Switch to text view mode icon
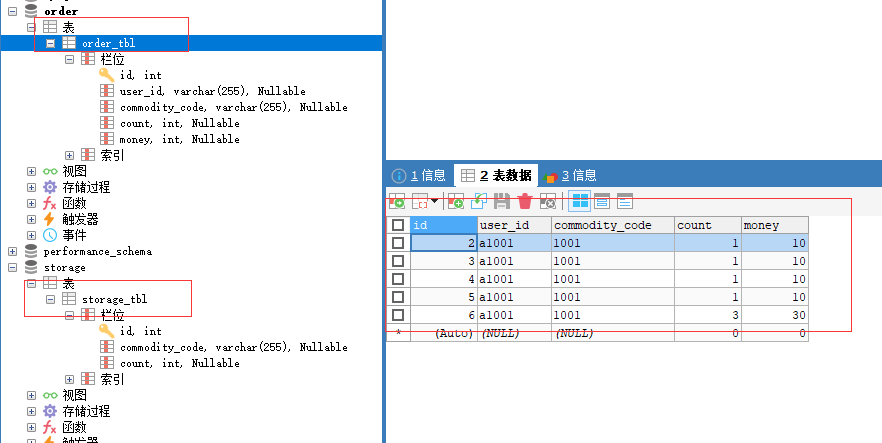Screen dimensions: 882x443 coord(625,201)
